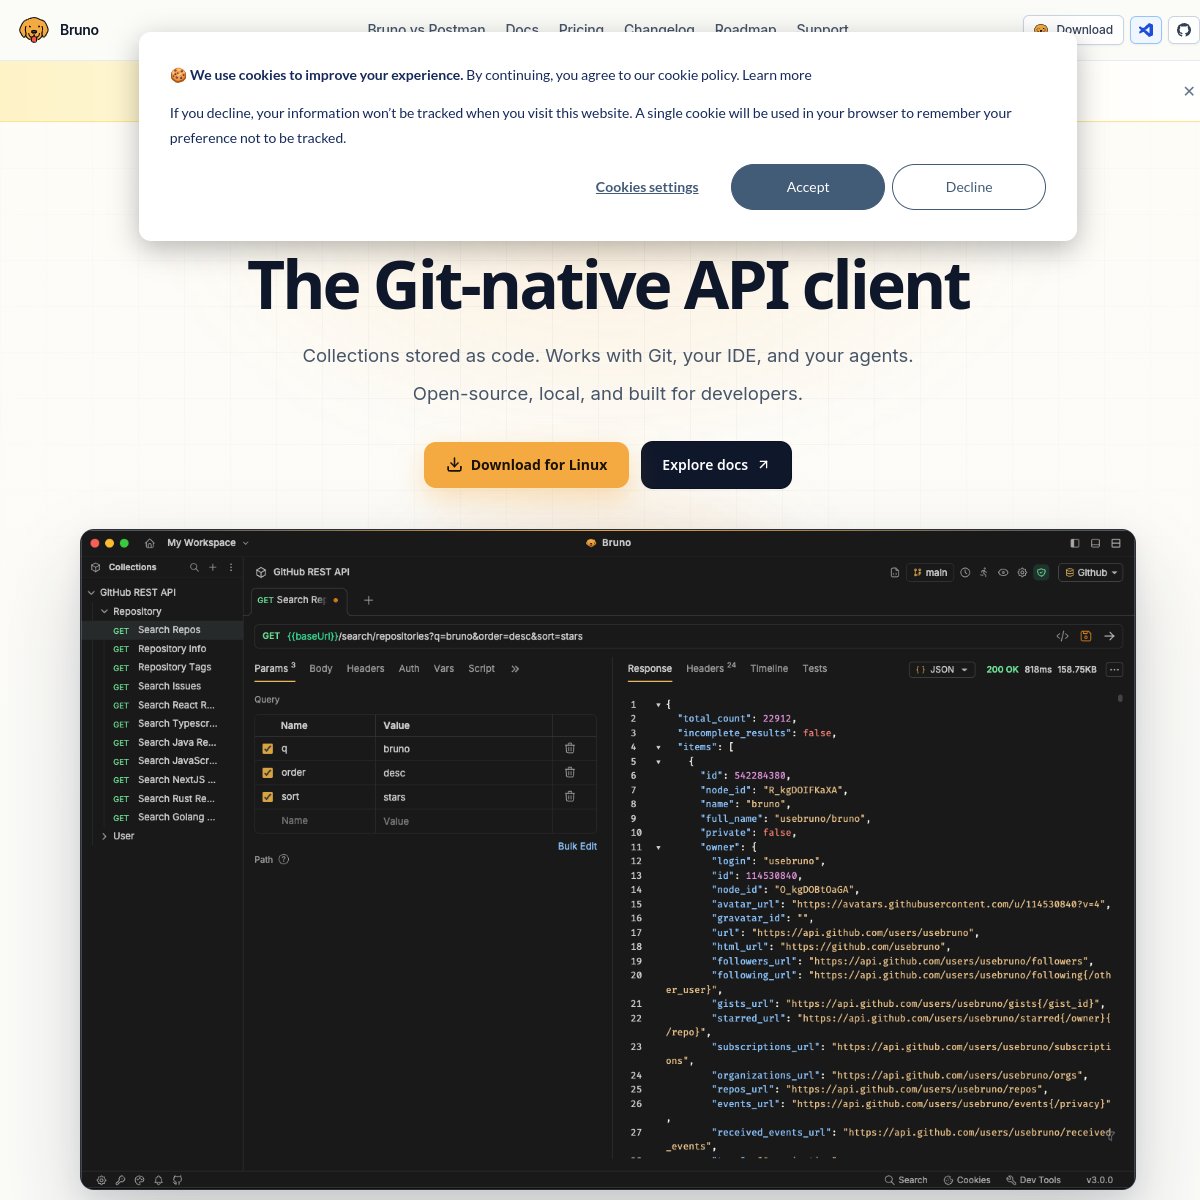The width and height of the screenshot is (1200, 1200).
Task: Switch to Vars tab
Action: pyautogui.click(x=444, y=669)
